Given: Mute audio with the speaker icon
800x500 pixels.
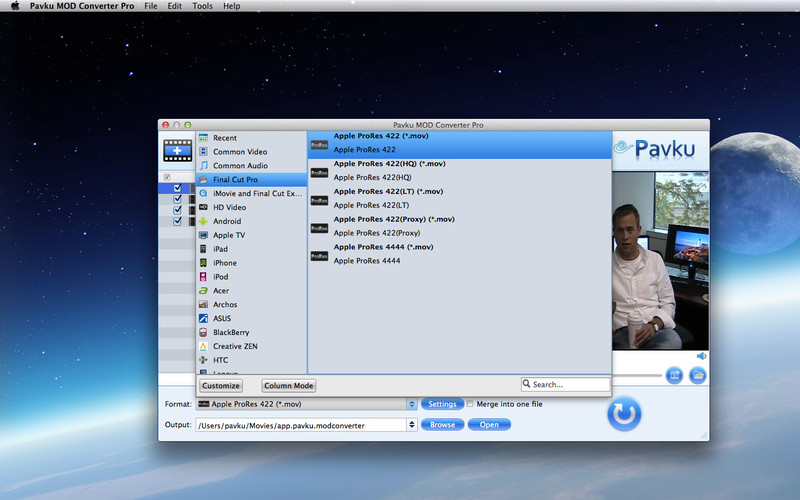Looking at the screenshot, I should [702, 356].
